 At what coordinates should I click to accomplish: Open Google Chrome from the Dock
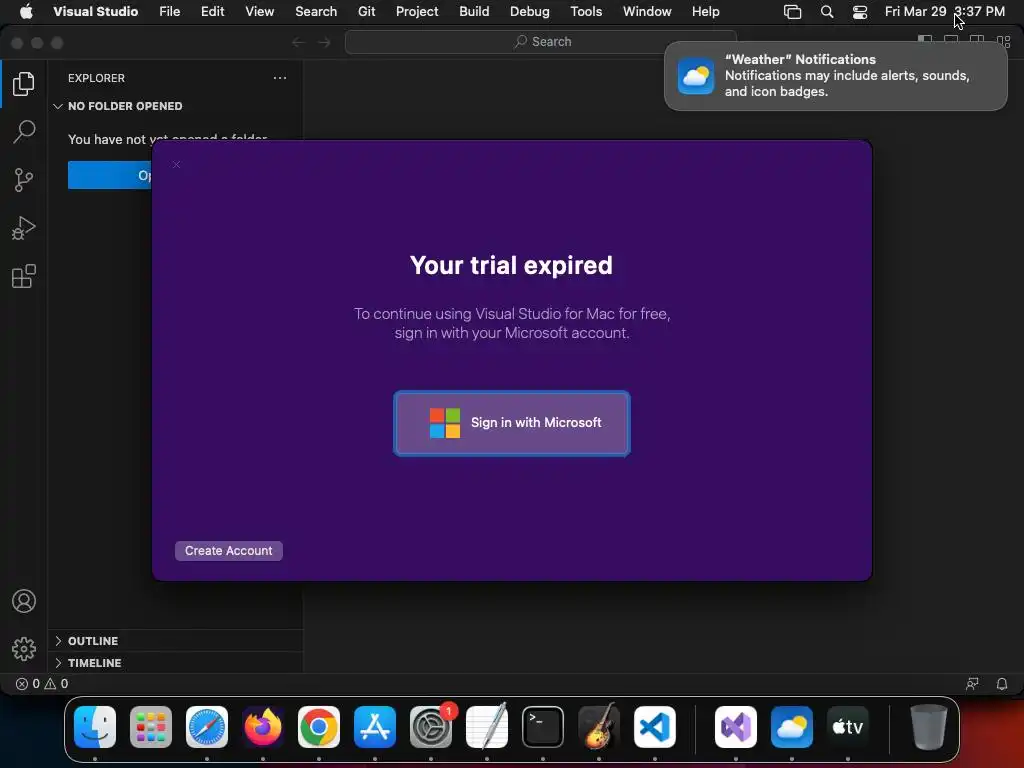point(319,726)
